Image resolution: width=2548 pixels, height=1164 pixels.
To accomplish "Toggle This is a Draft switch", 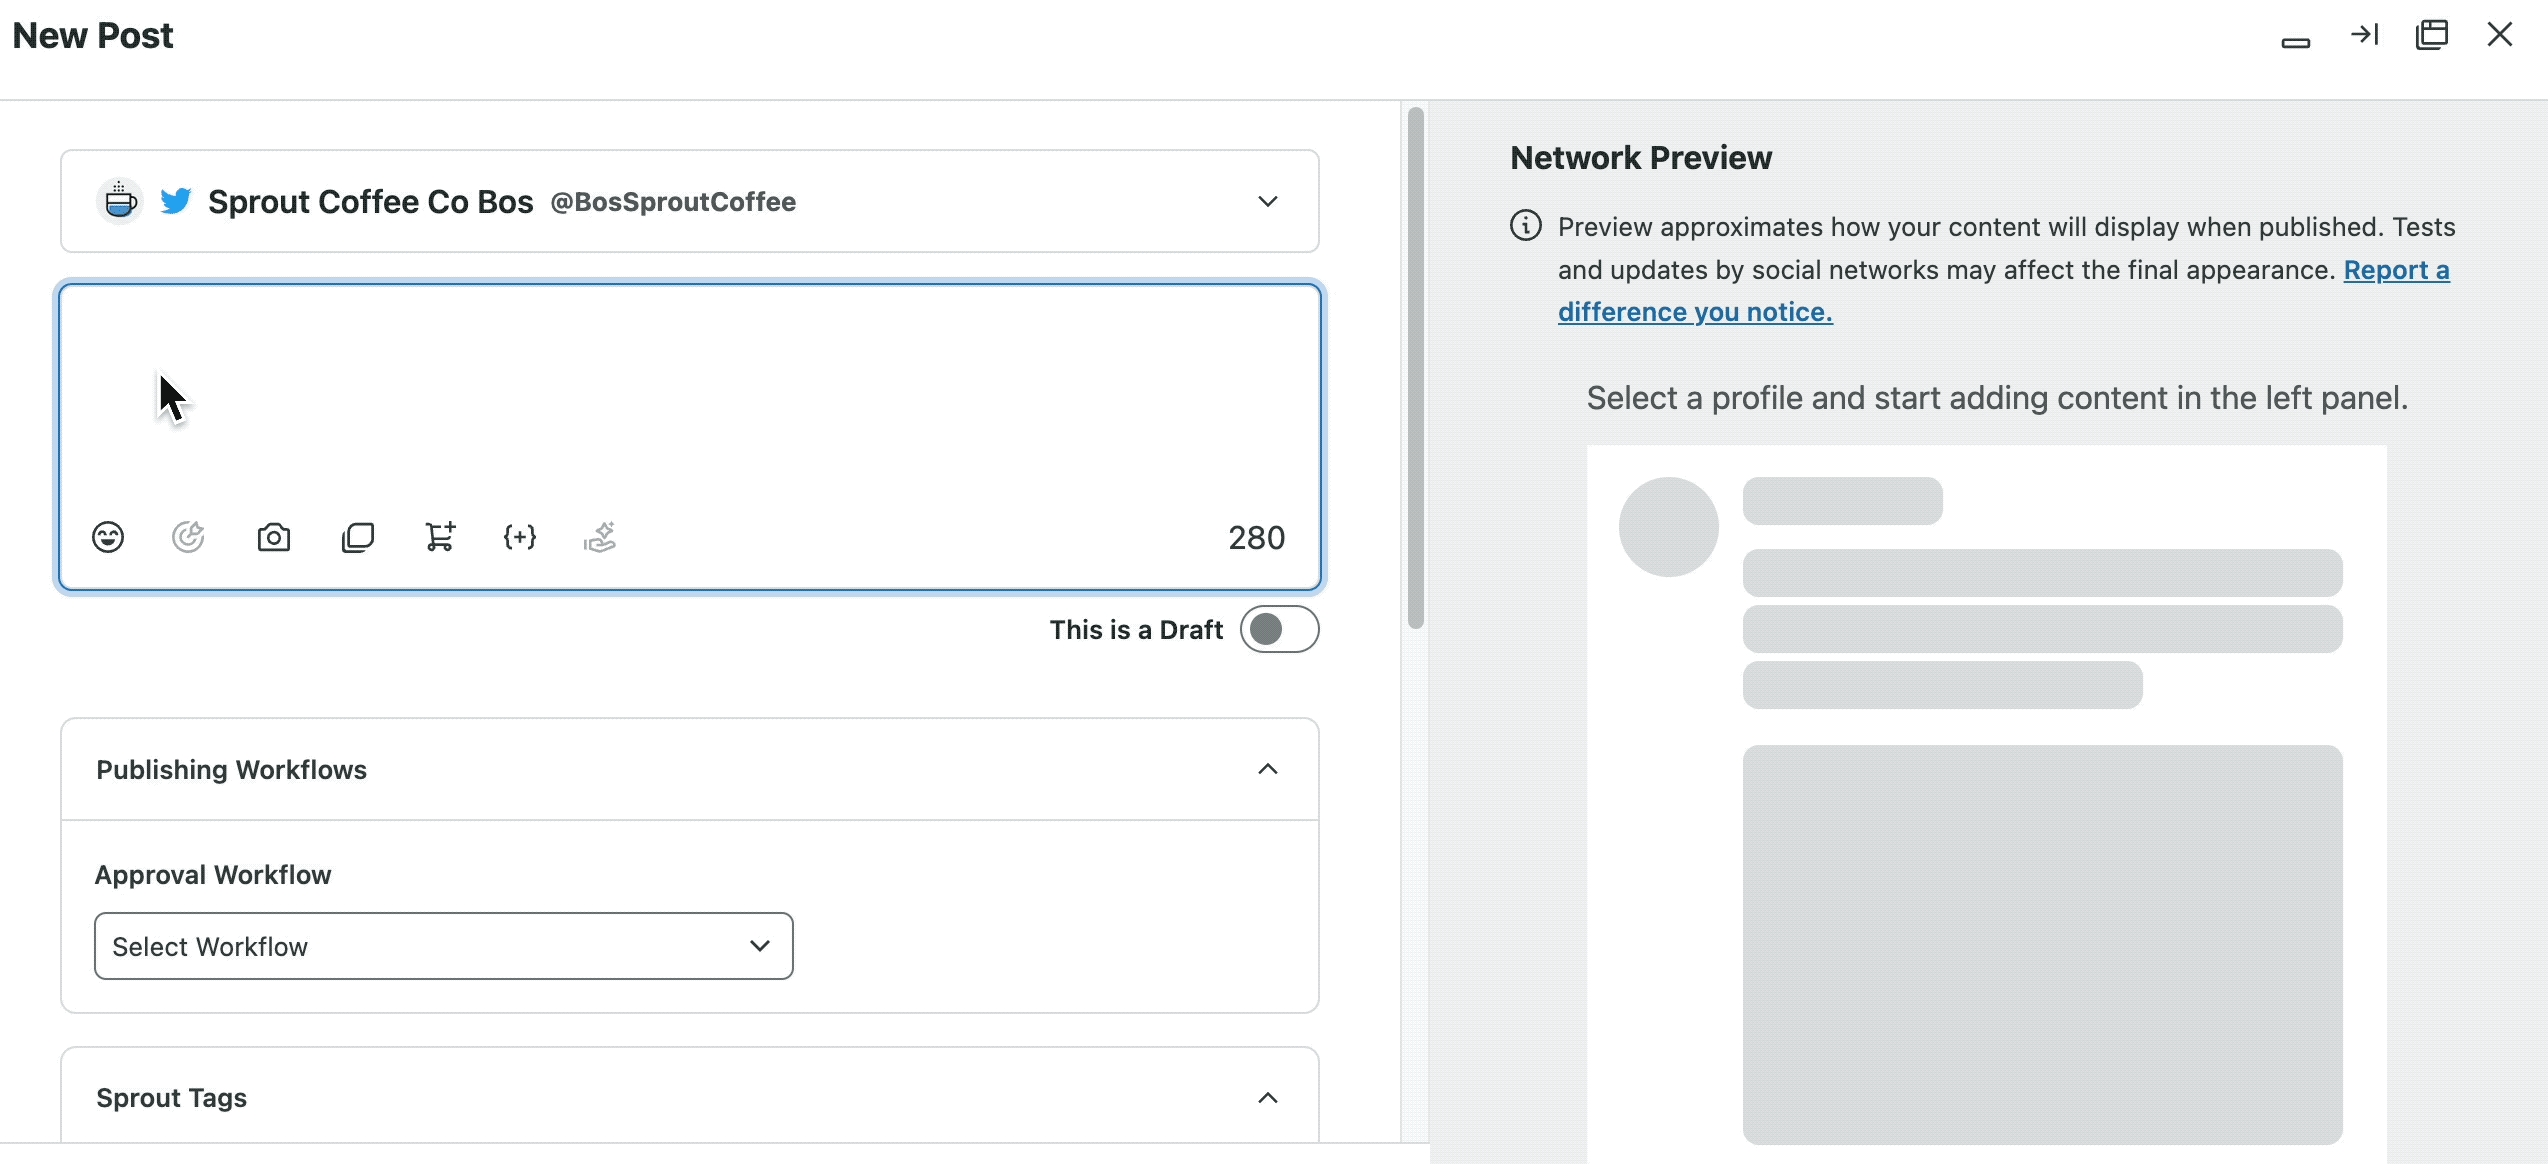I will (1279, 630).
